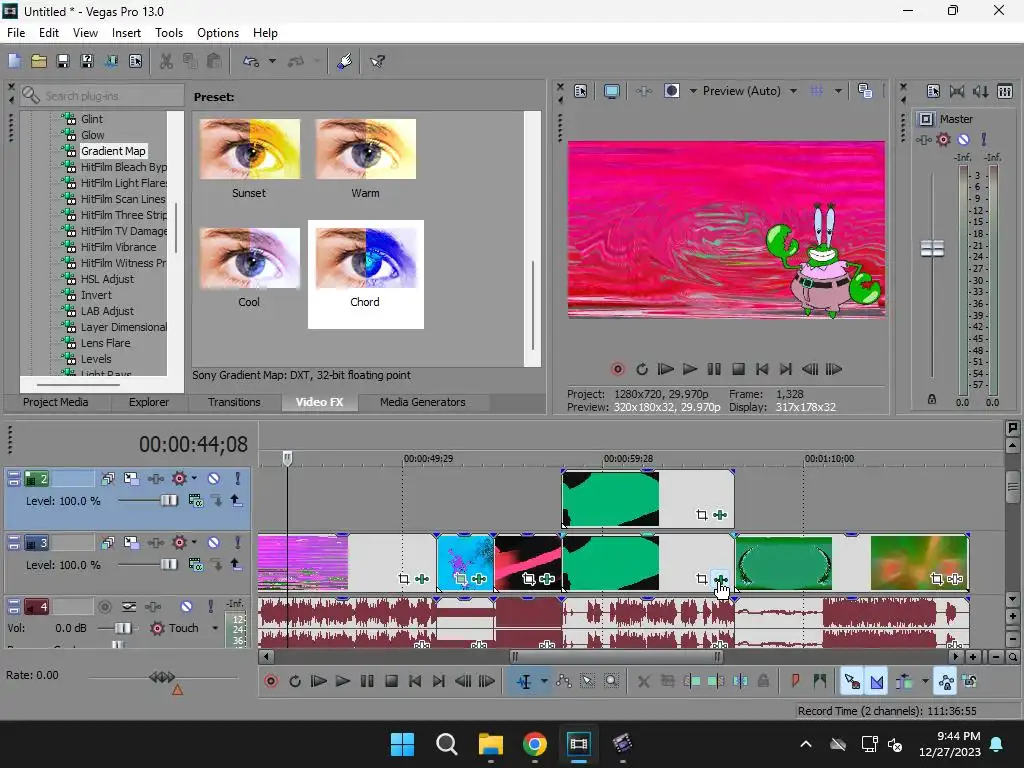This screenshot has width=1024, height=768.
Task: Click Go to End in timeline transport
Action: (439, 682)
